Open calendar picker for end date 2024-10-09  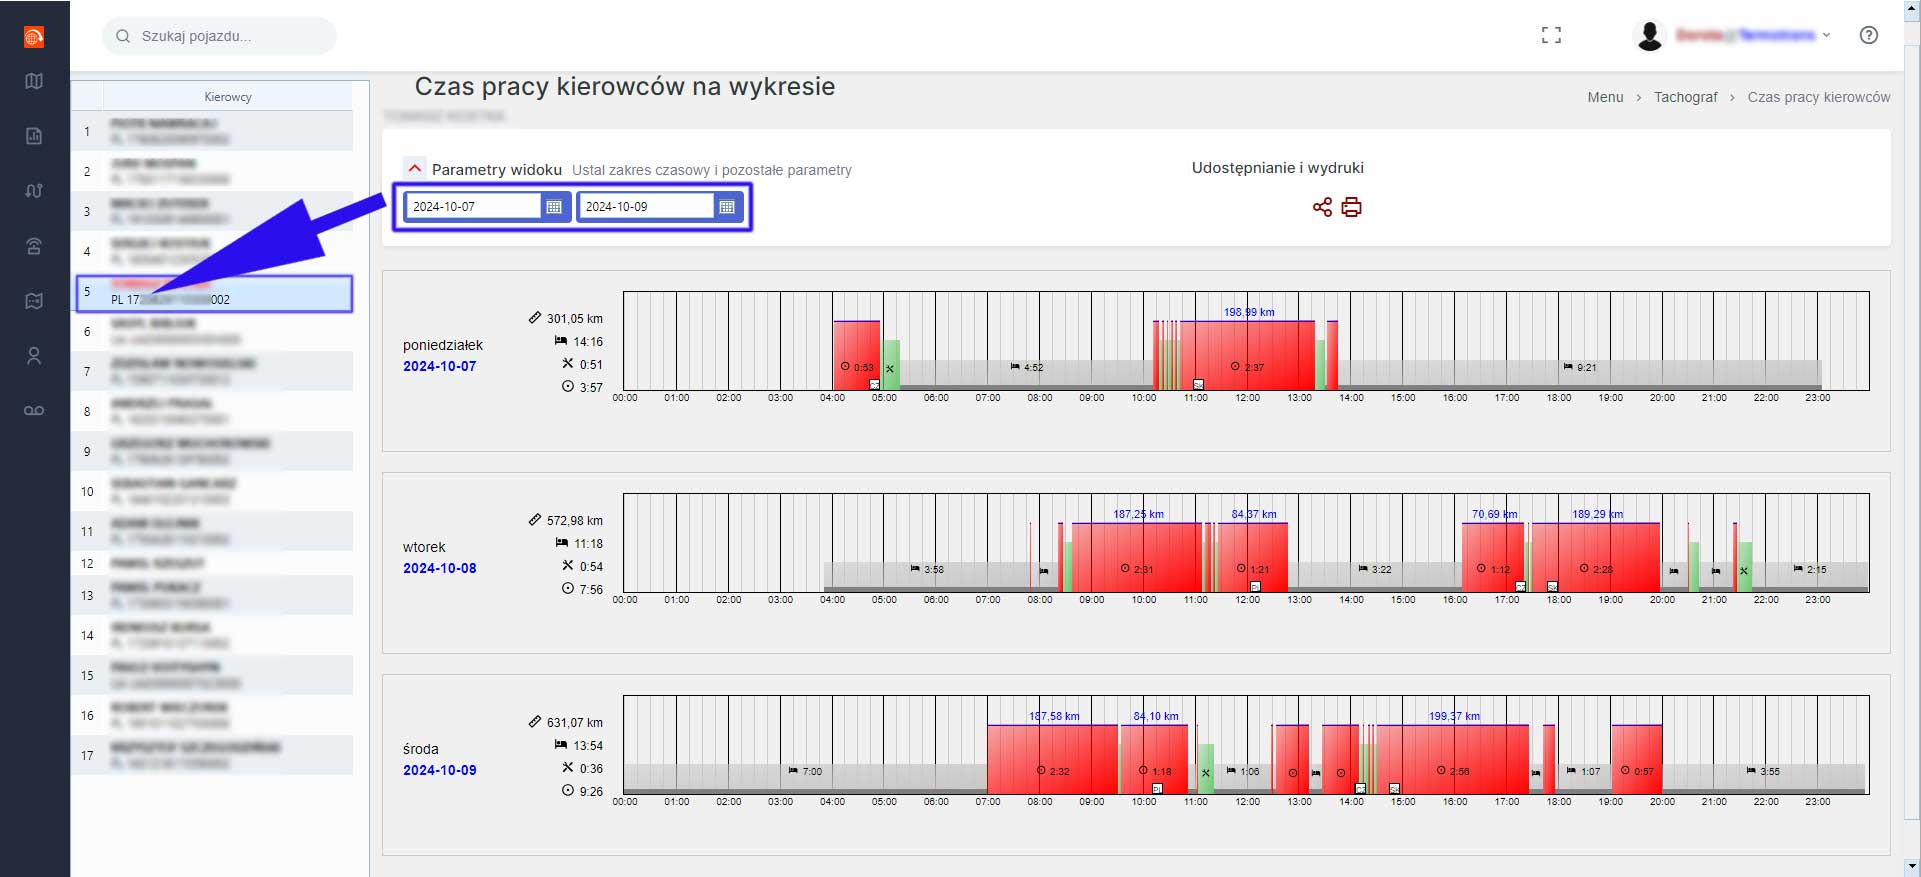tap(727, 207)
